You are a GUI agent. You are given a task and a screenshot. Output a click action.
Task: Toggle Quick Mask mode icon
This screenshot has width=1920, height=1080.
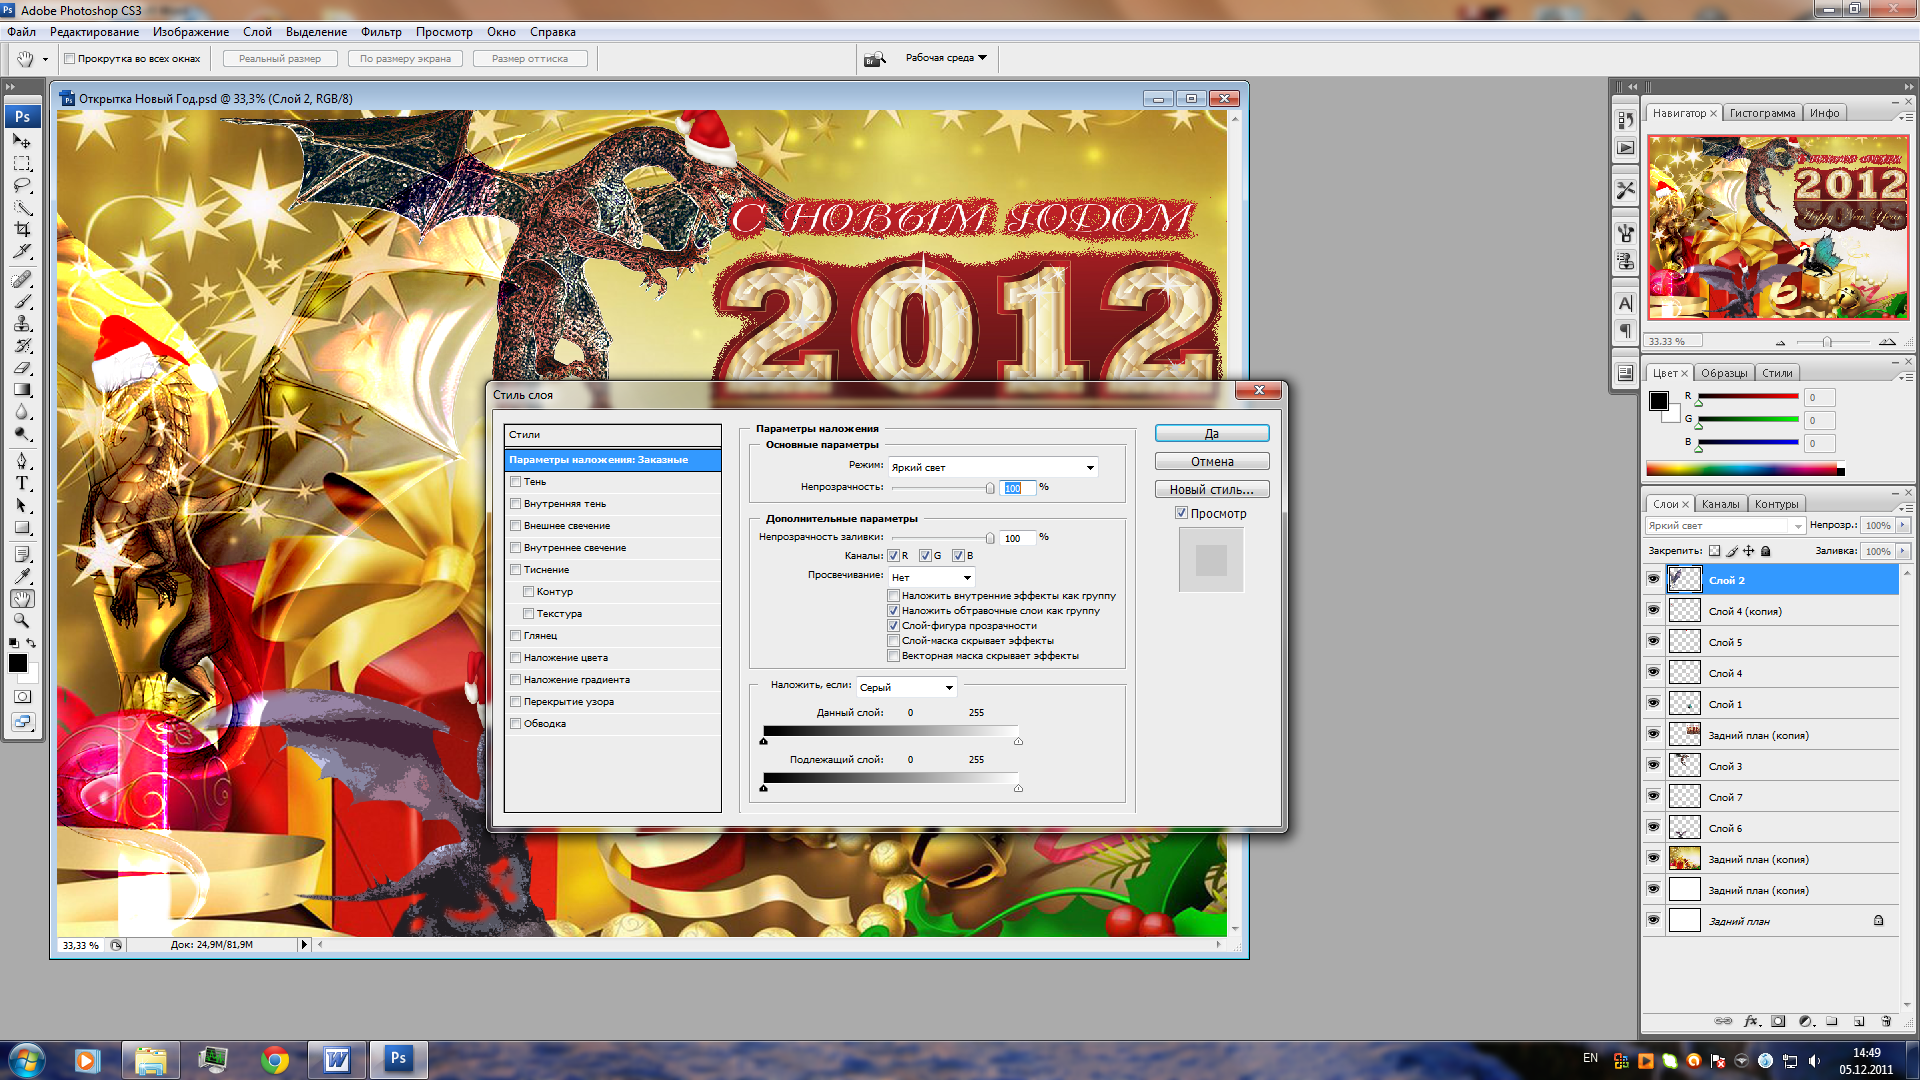(22, 696)
